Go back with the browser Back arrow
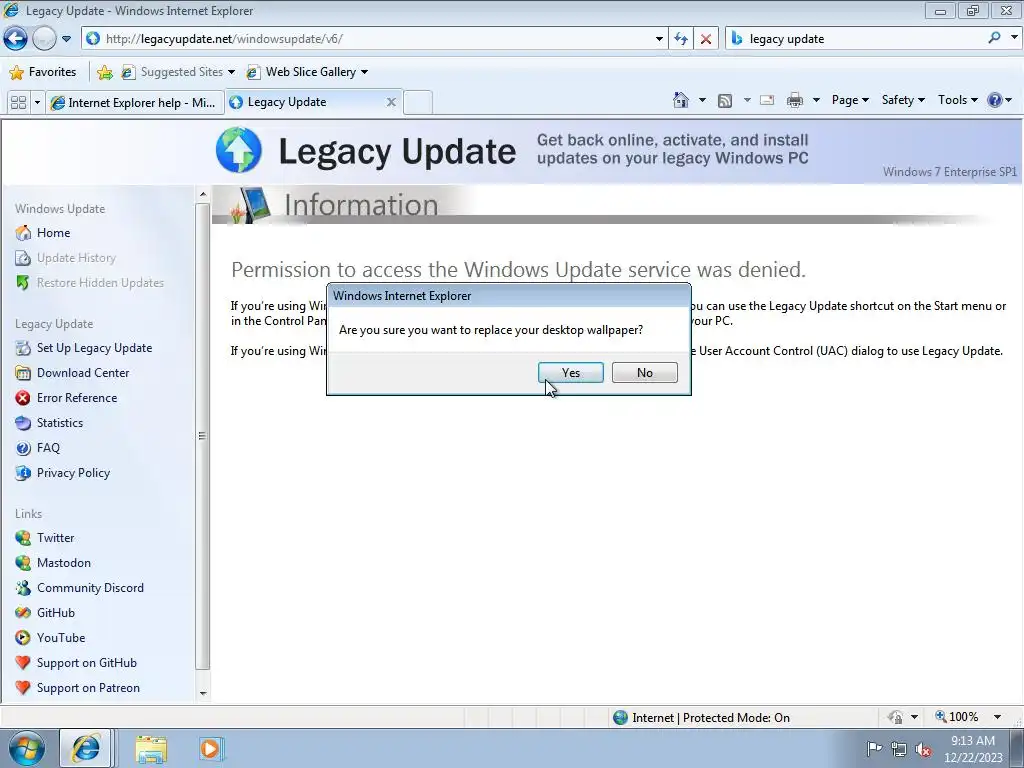1024x768 pixels. (16, 39)
